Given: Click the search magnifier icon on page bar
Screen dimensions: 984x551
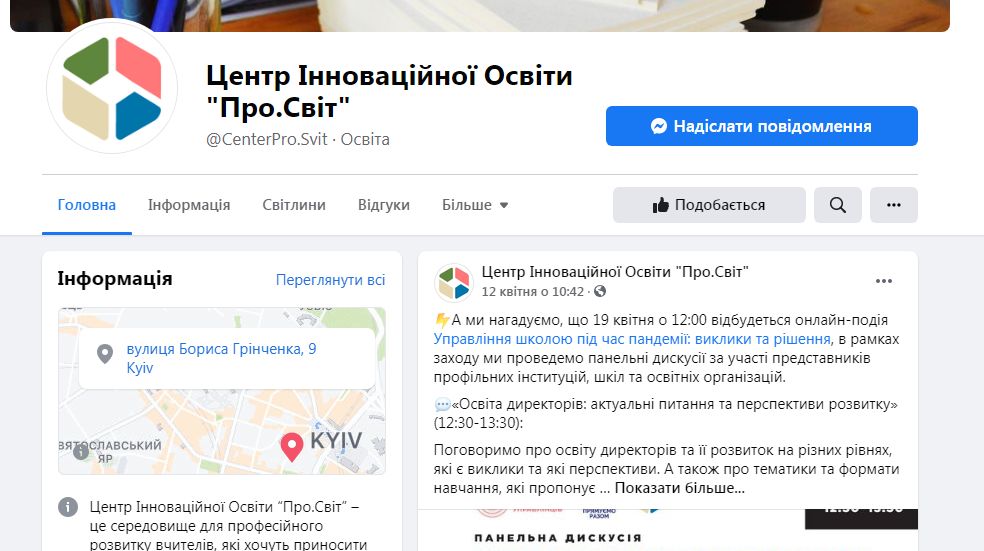Looking at the screenshot, I should click(838, 205).
